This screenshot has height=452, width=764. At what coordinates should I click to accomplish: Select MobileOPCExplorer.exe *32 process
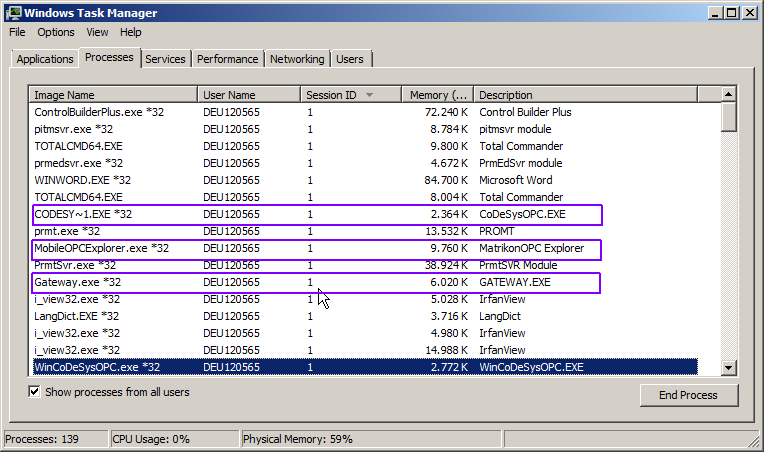(365, 248)
